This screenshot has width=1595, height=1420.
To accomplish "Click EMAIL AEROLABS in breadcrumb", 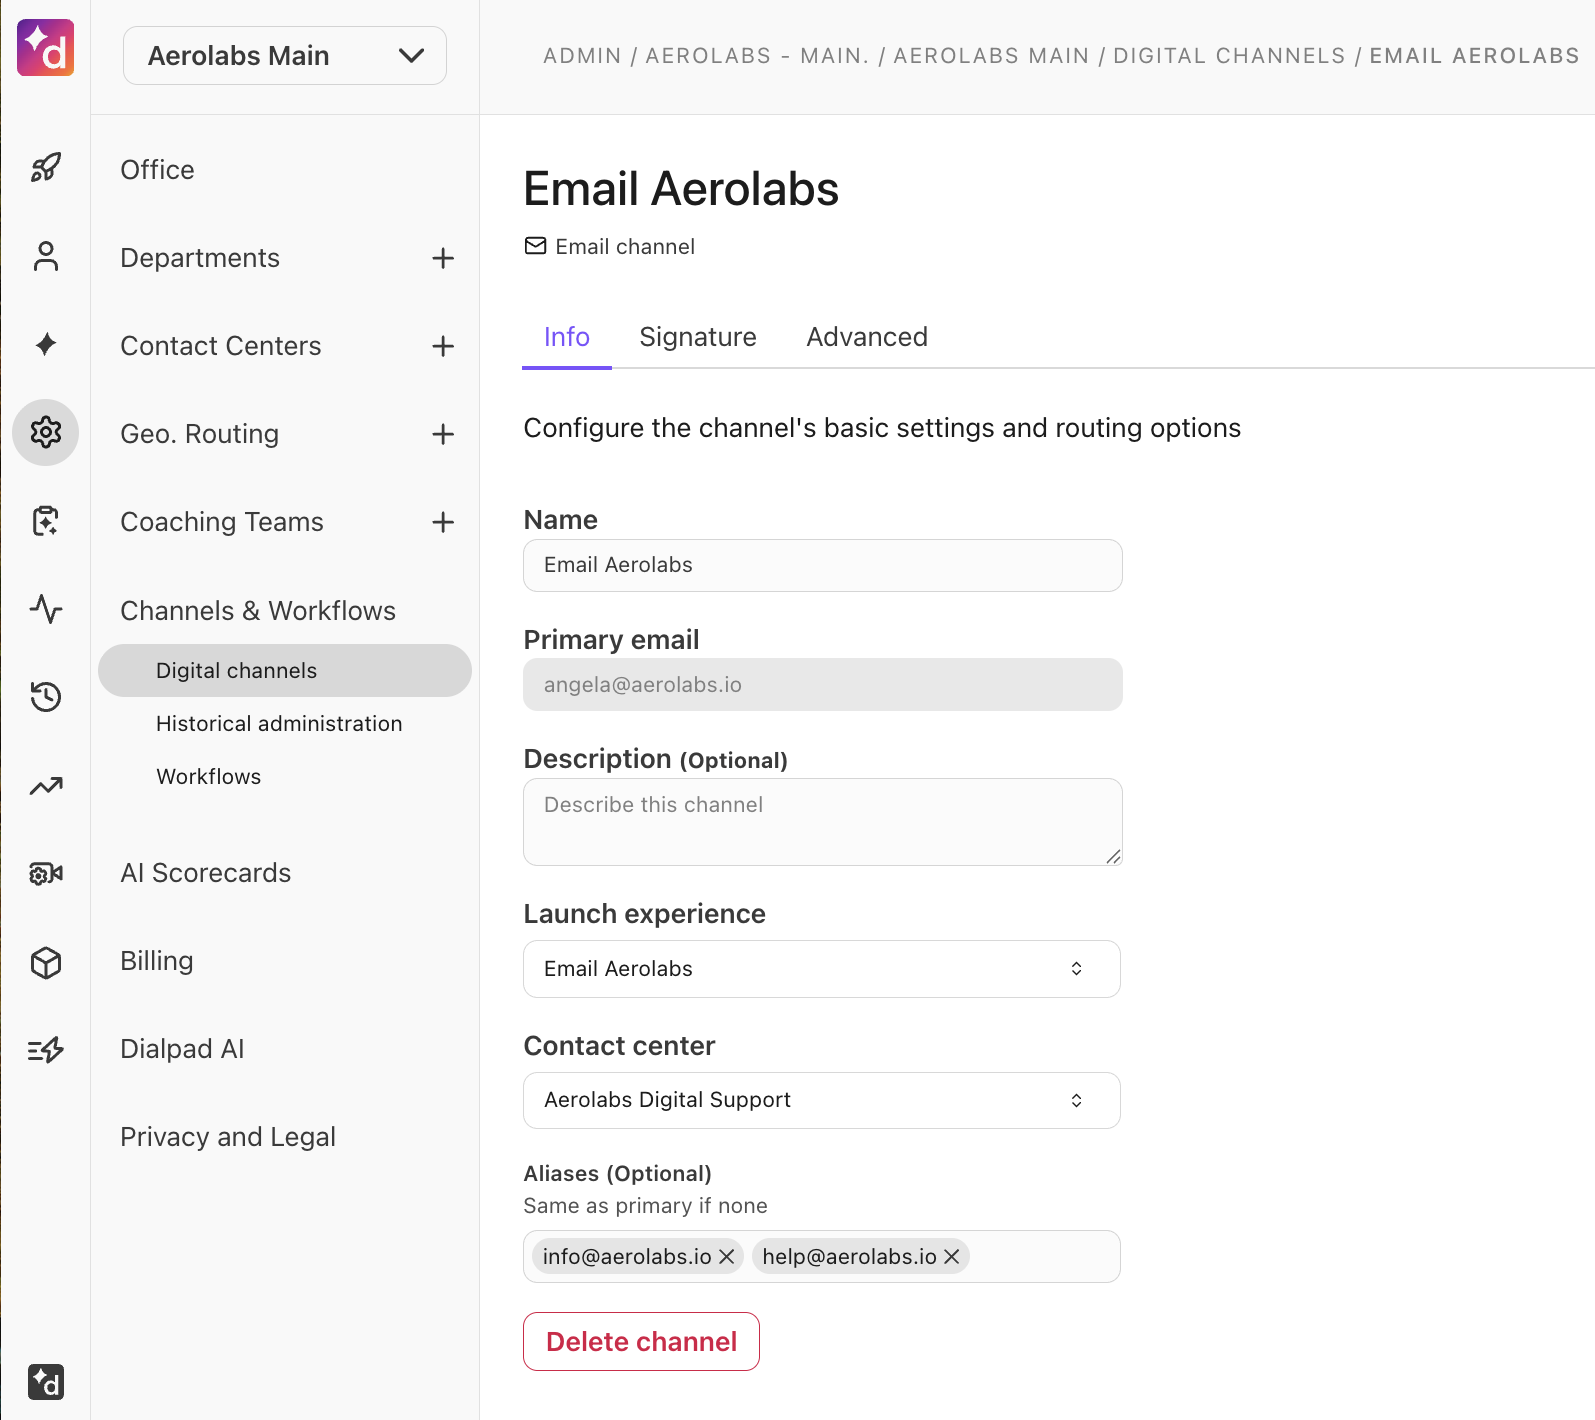I will [1474, 56].
